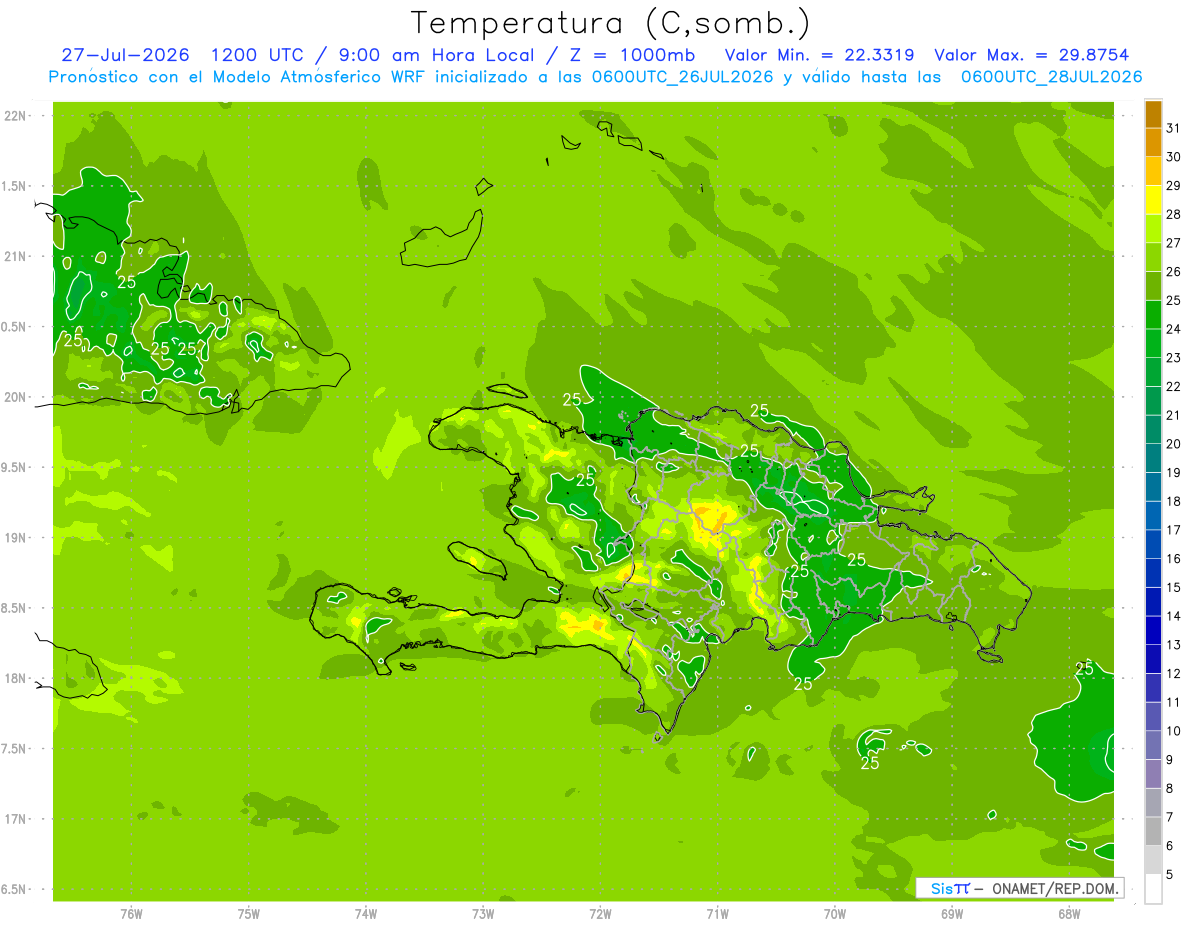This screenshot has height=927, width=1200.
Task: Click the value 30 on the color scale
Action: pyautogui.click(x=1174, y=156)
